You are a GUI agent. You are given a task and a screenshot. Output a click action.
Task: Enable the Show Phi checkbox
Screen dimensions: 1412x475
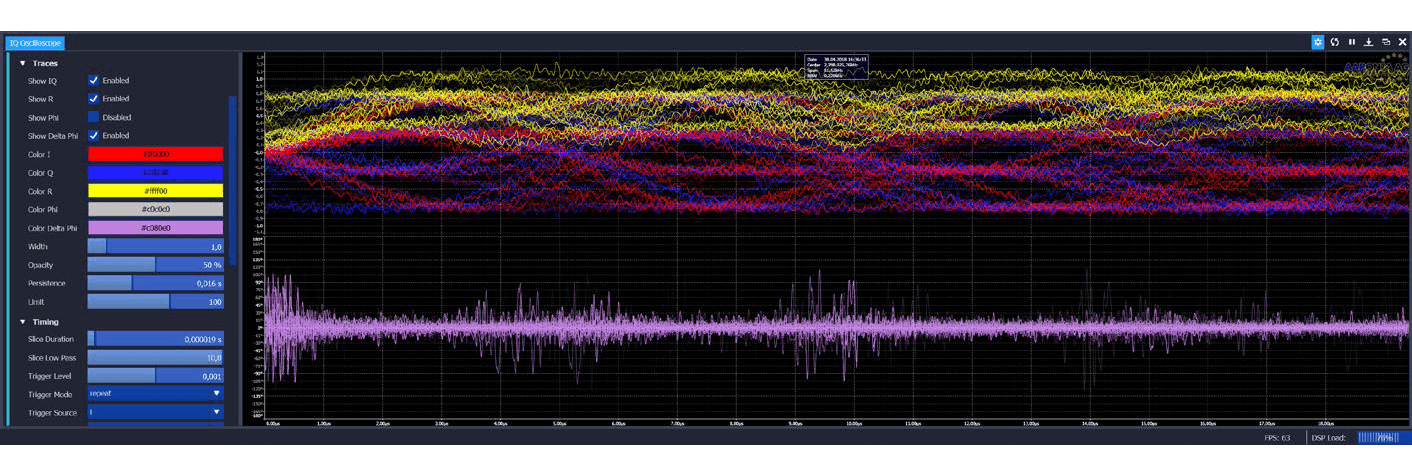(x=94, y=117)
